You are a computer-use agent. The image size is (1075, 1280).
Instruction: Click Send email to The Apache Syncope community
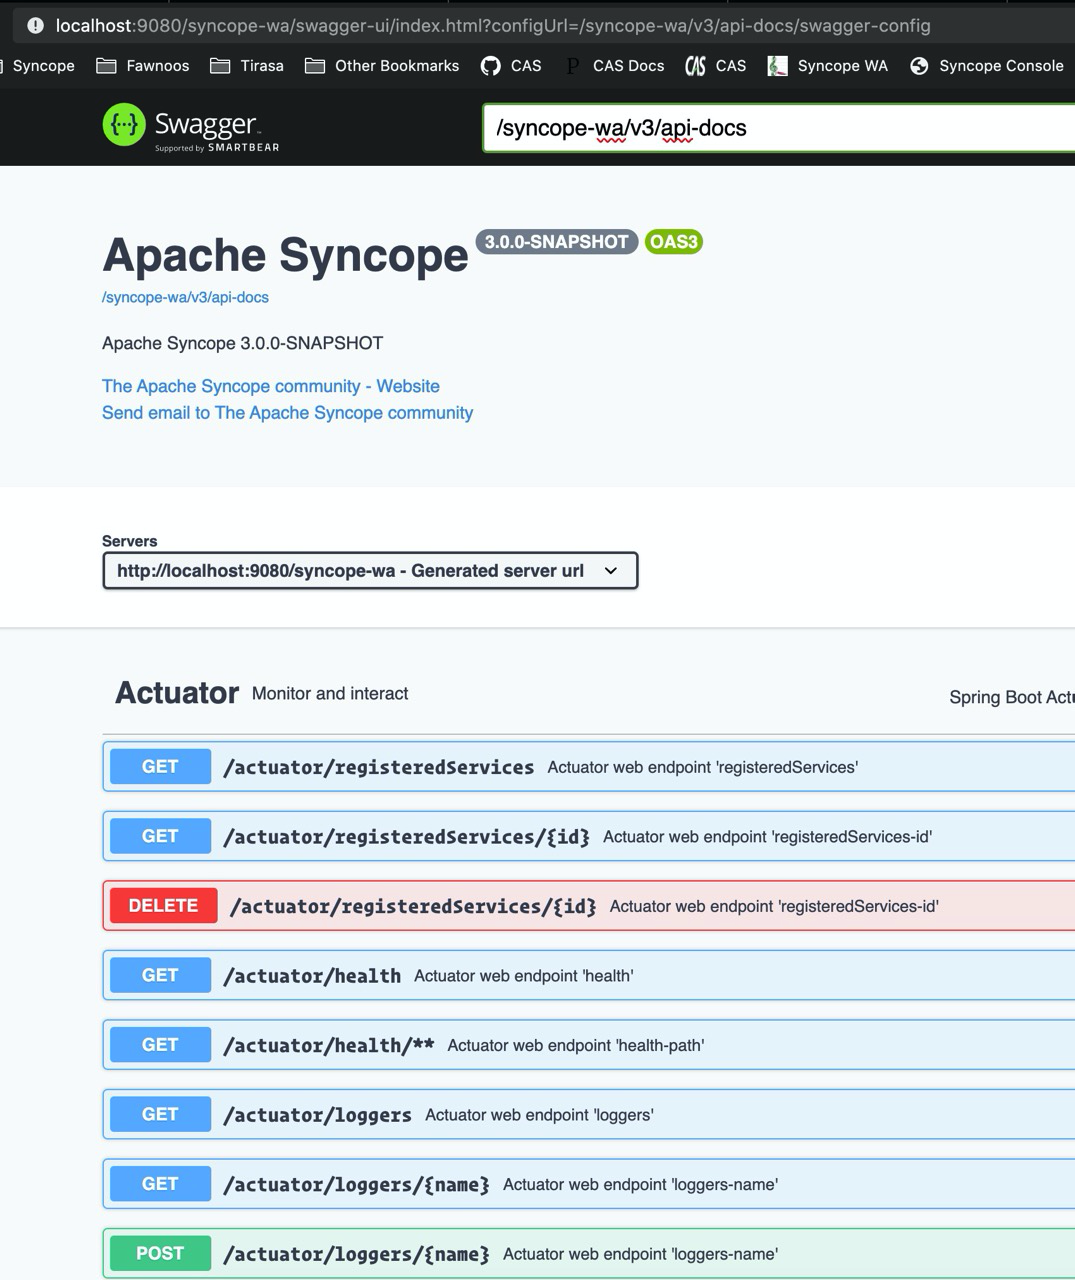pyautogui.click(x=288, y=413)
